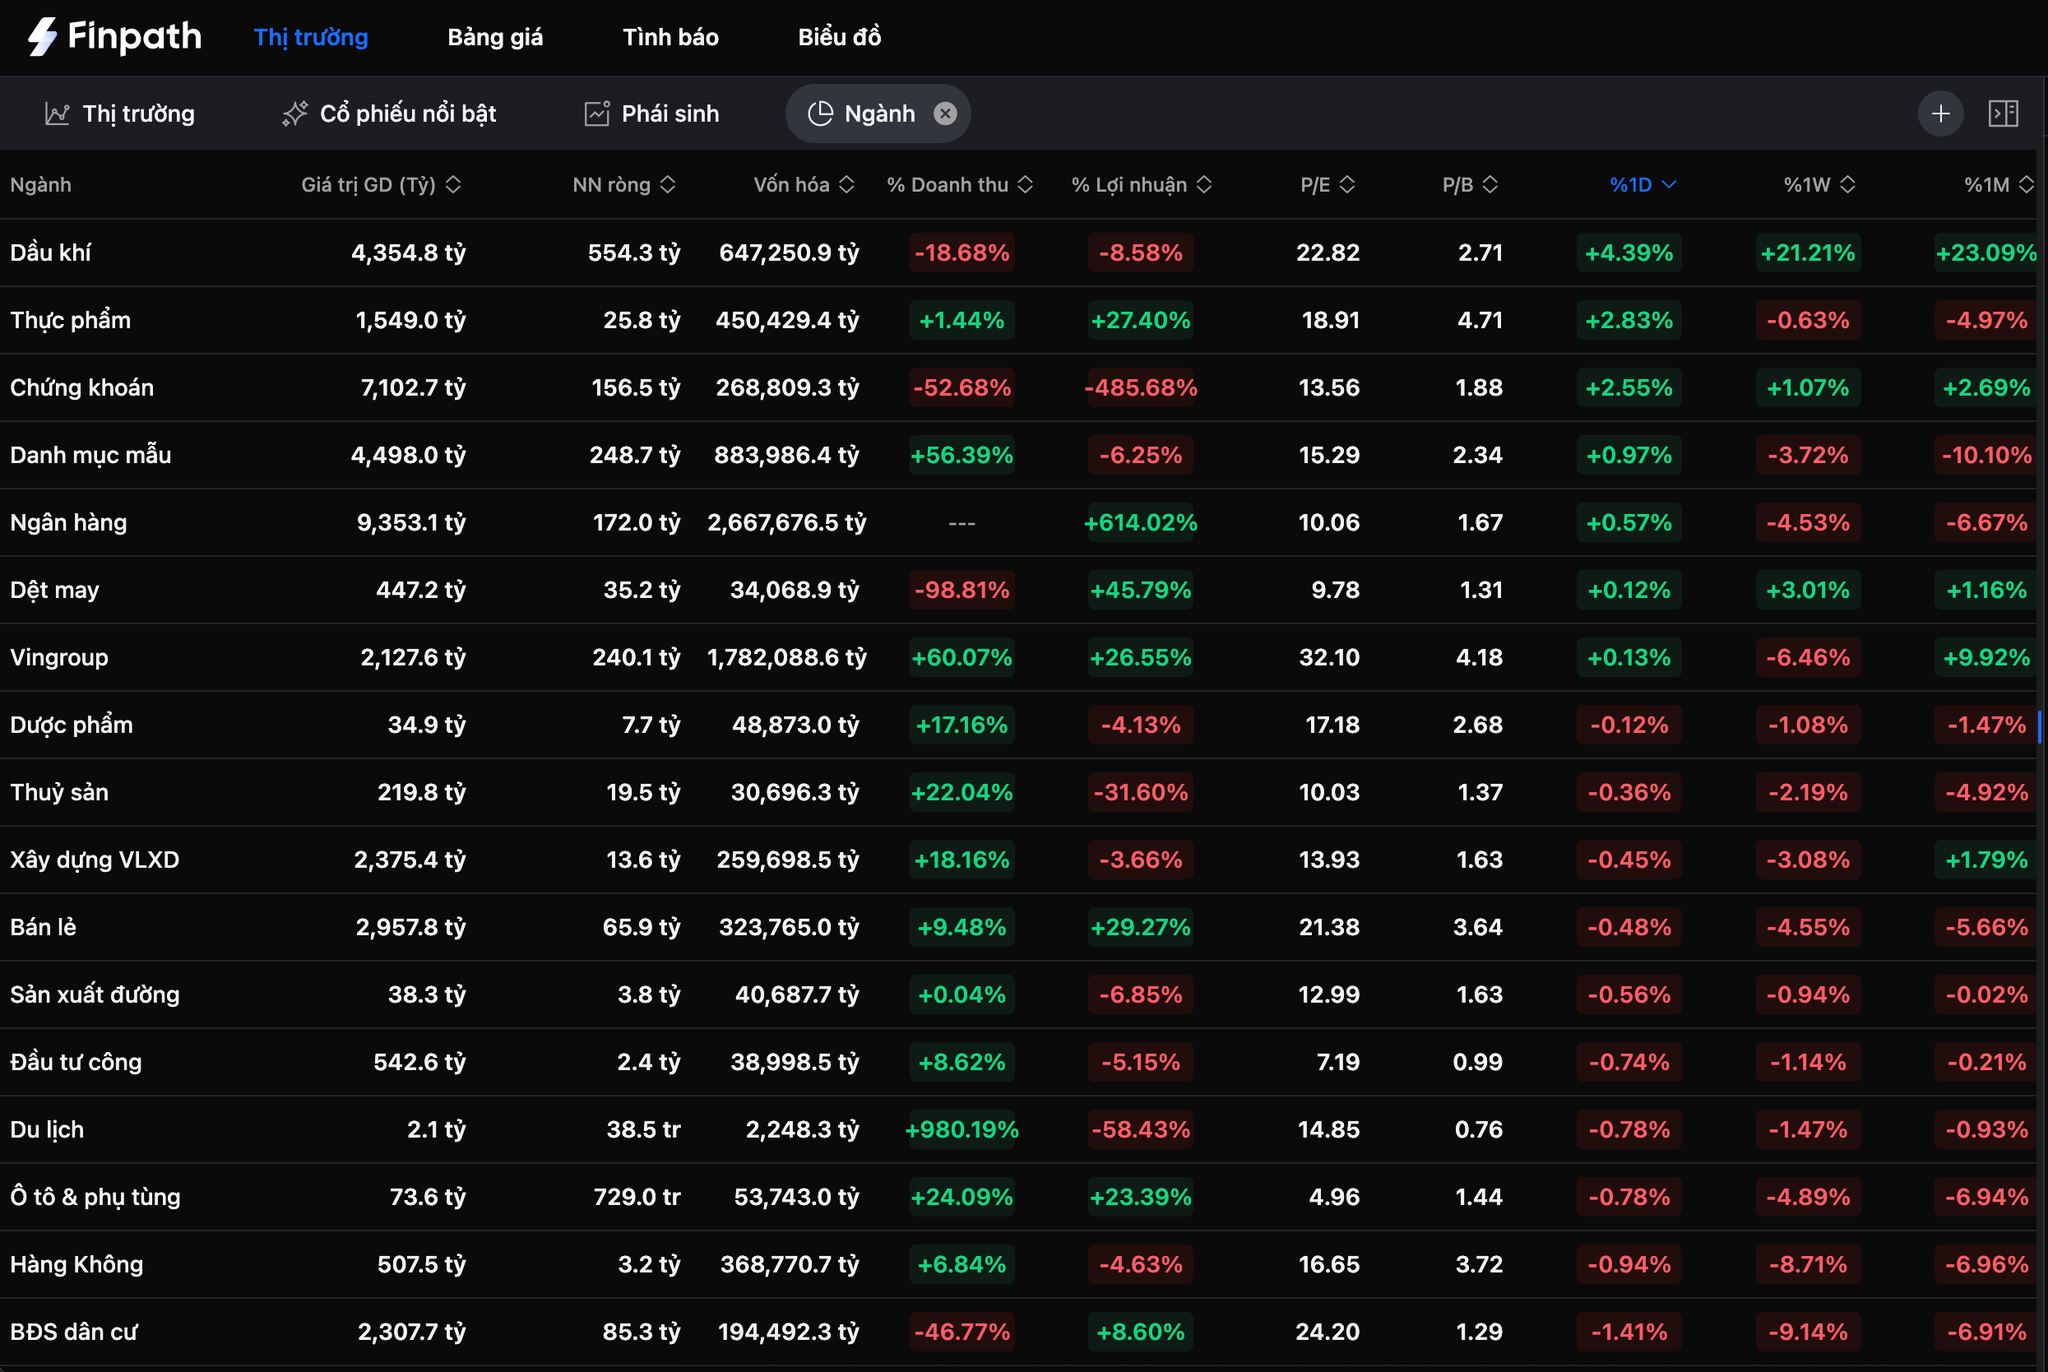Switch to Cổ phiếu nổi bật tab

click(x=389, y=114)
